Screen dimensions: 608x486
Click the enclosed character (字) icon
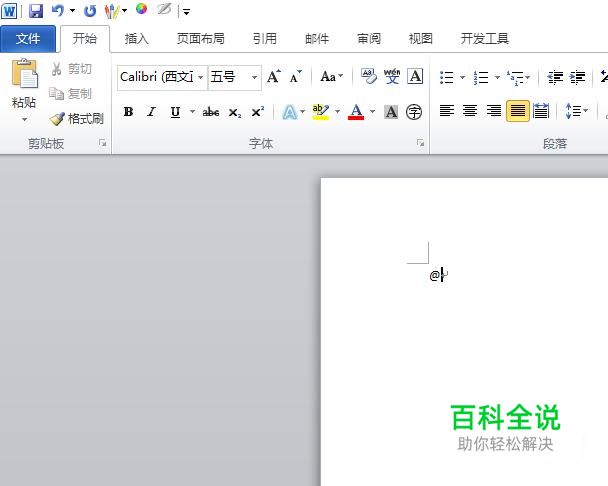[x=414, y=112]
